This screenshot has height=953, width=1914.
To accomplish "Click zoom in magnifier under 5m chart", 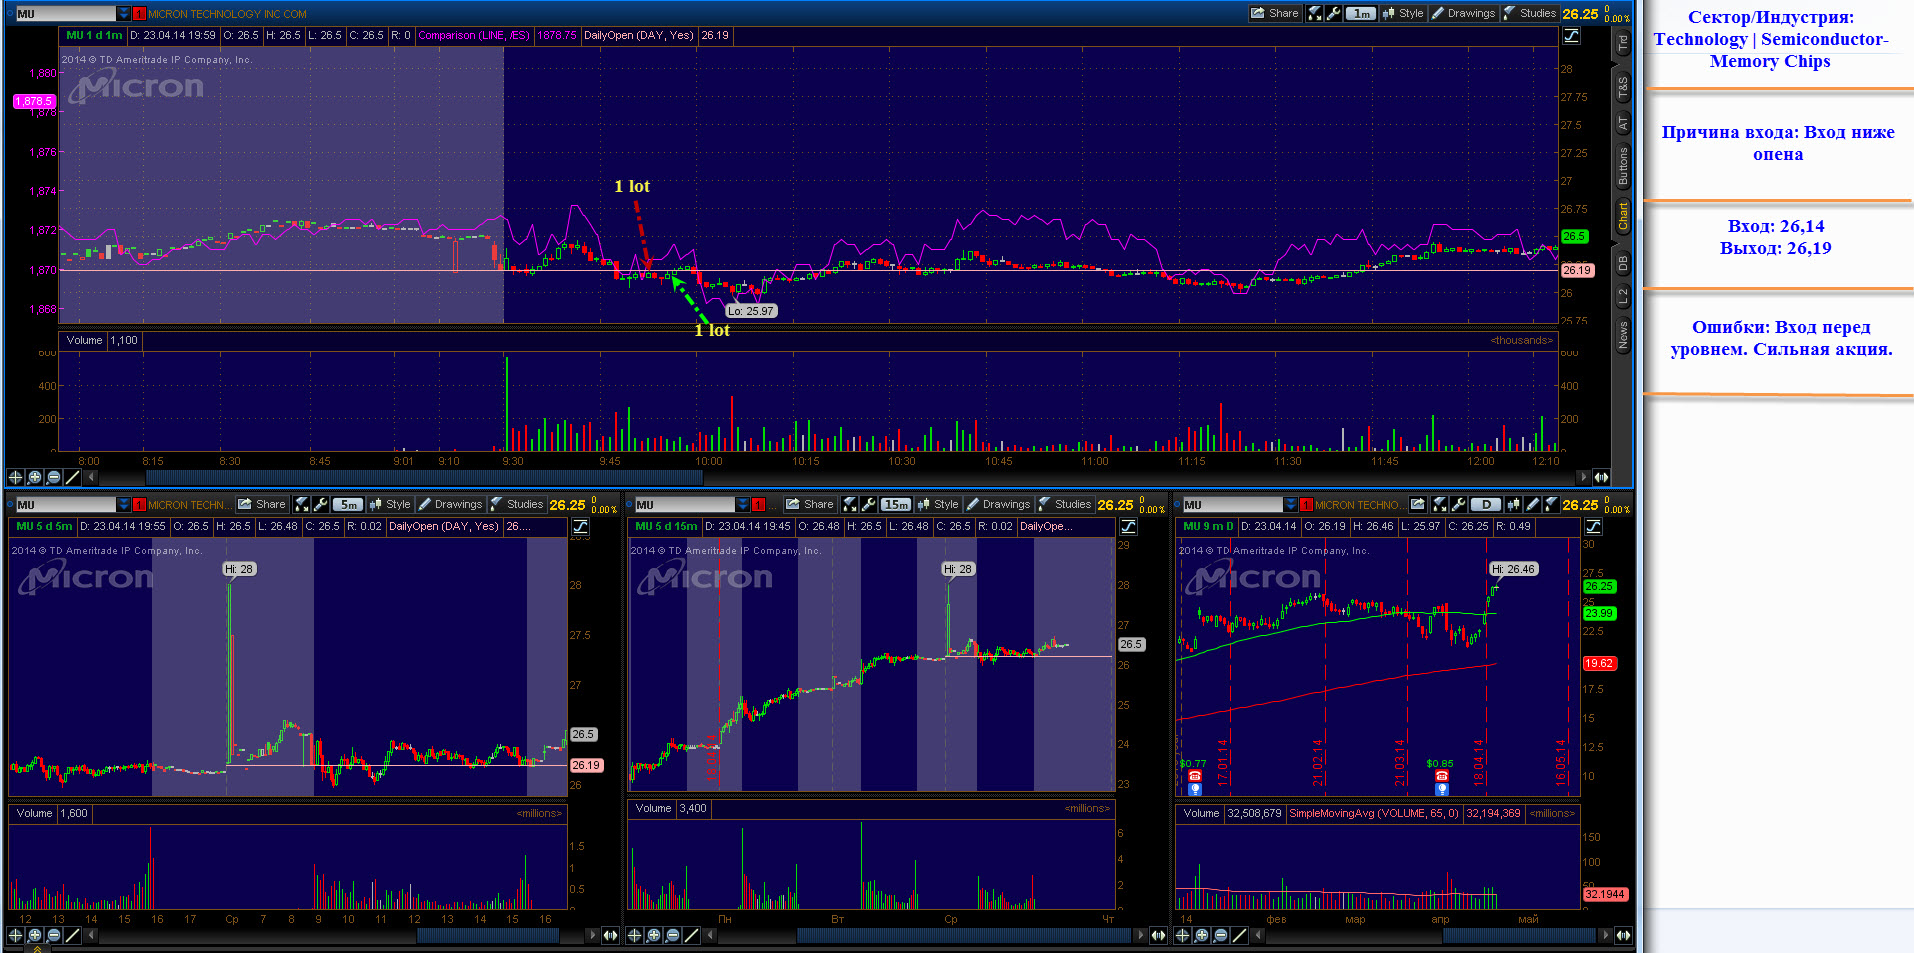I will (34, 935).
